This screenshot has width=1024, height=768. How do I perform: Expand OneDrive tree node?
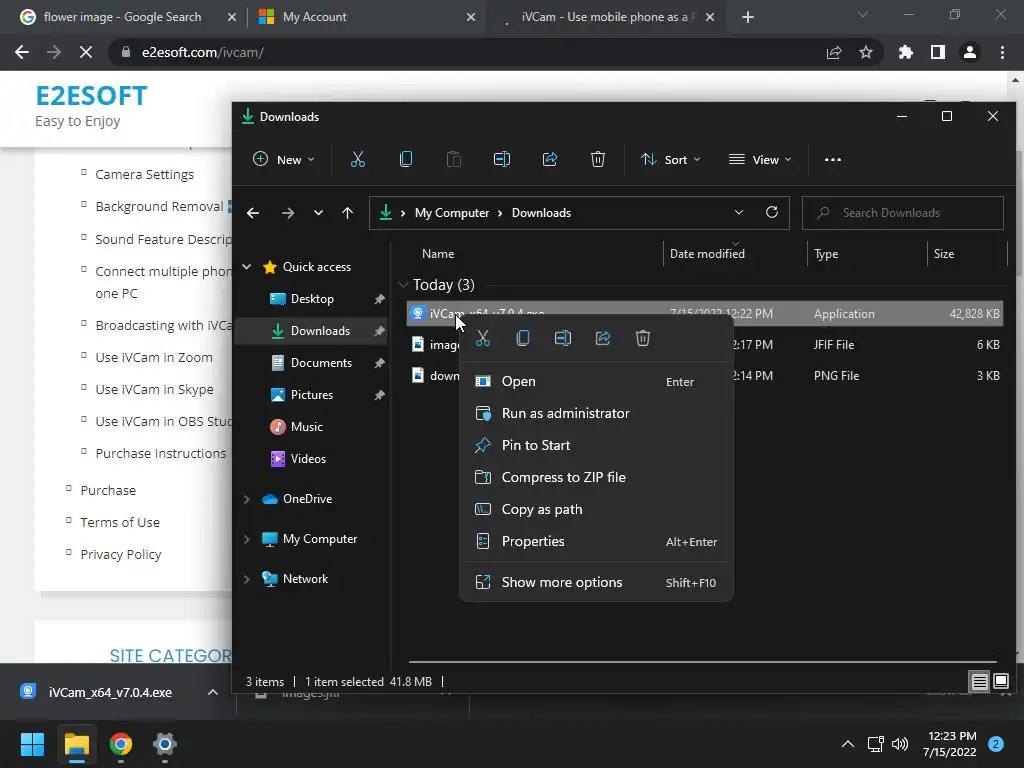click(x=247, y=499)
